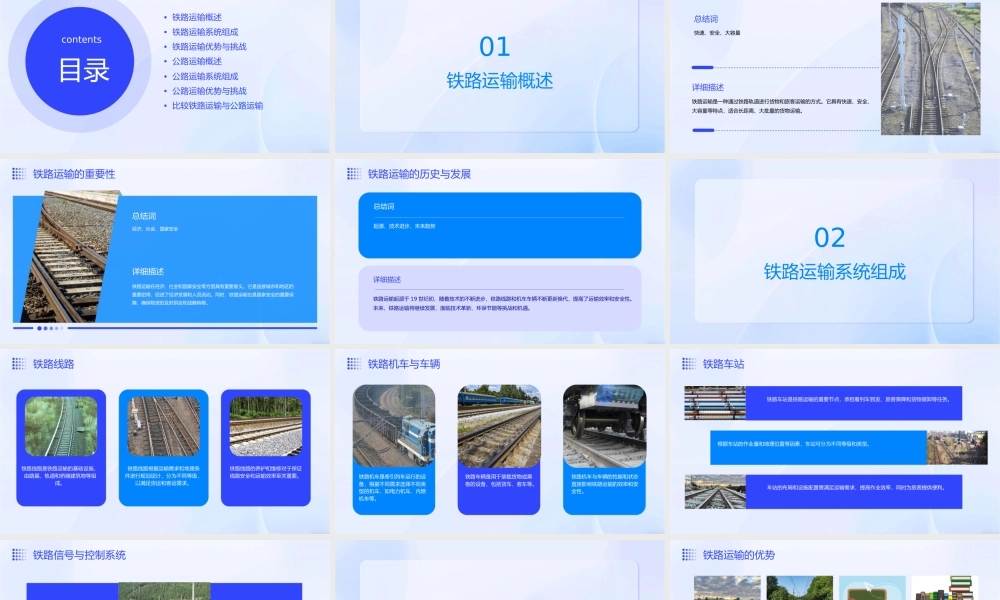Select the 铁路信号与控制系统 slide
The image size is (1000, 600).
165,570
